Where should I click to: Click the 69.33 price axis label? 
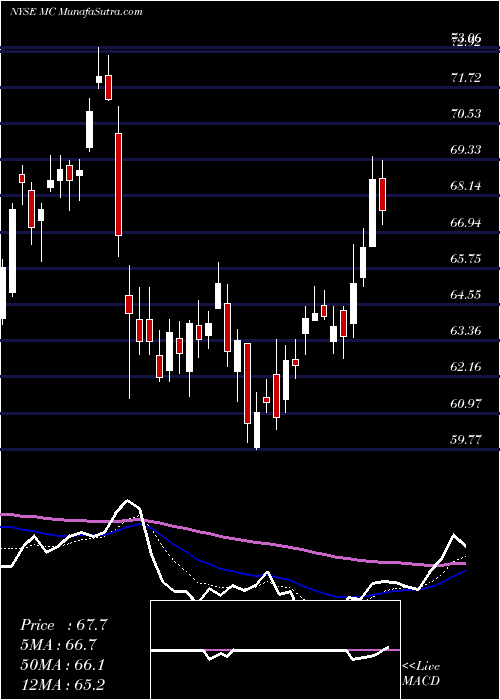tap(466, 150)
